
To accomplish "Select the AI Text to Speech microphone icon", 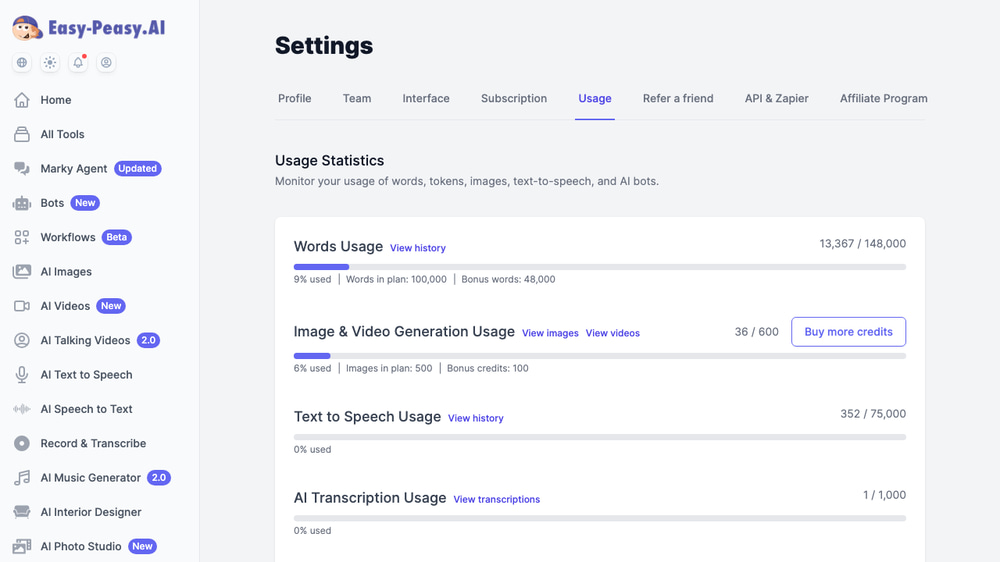I will 22,375.
